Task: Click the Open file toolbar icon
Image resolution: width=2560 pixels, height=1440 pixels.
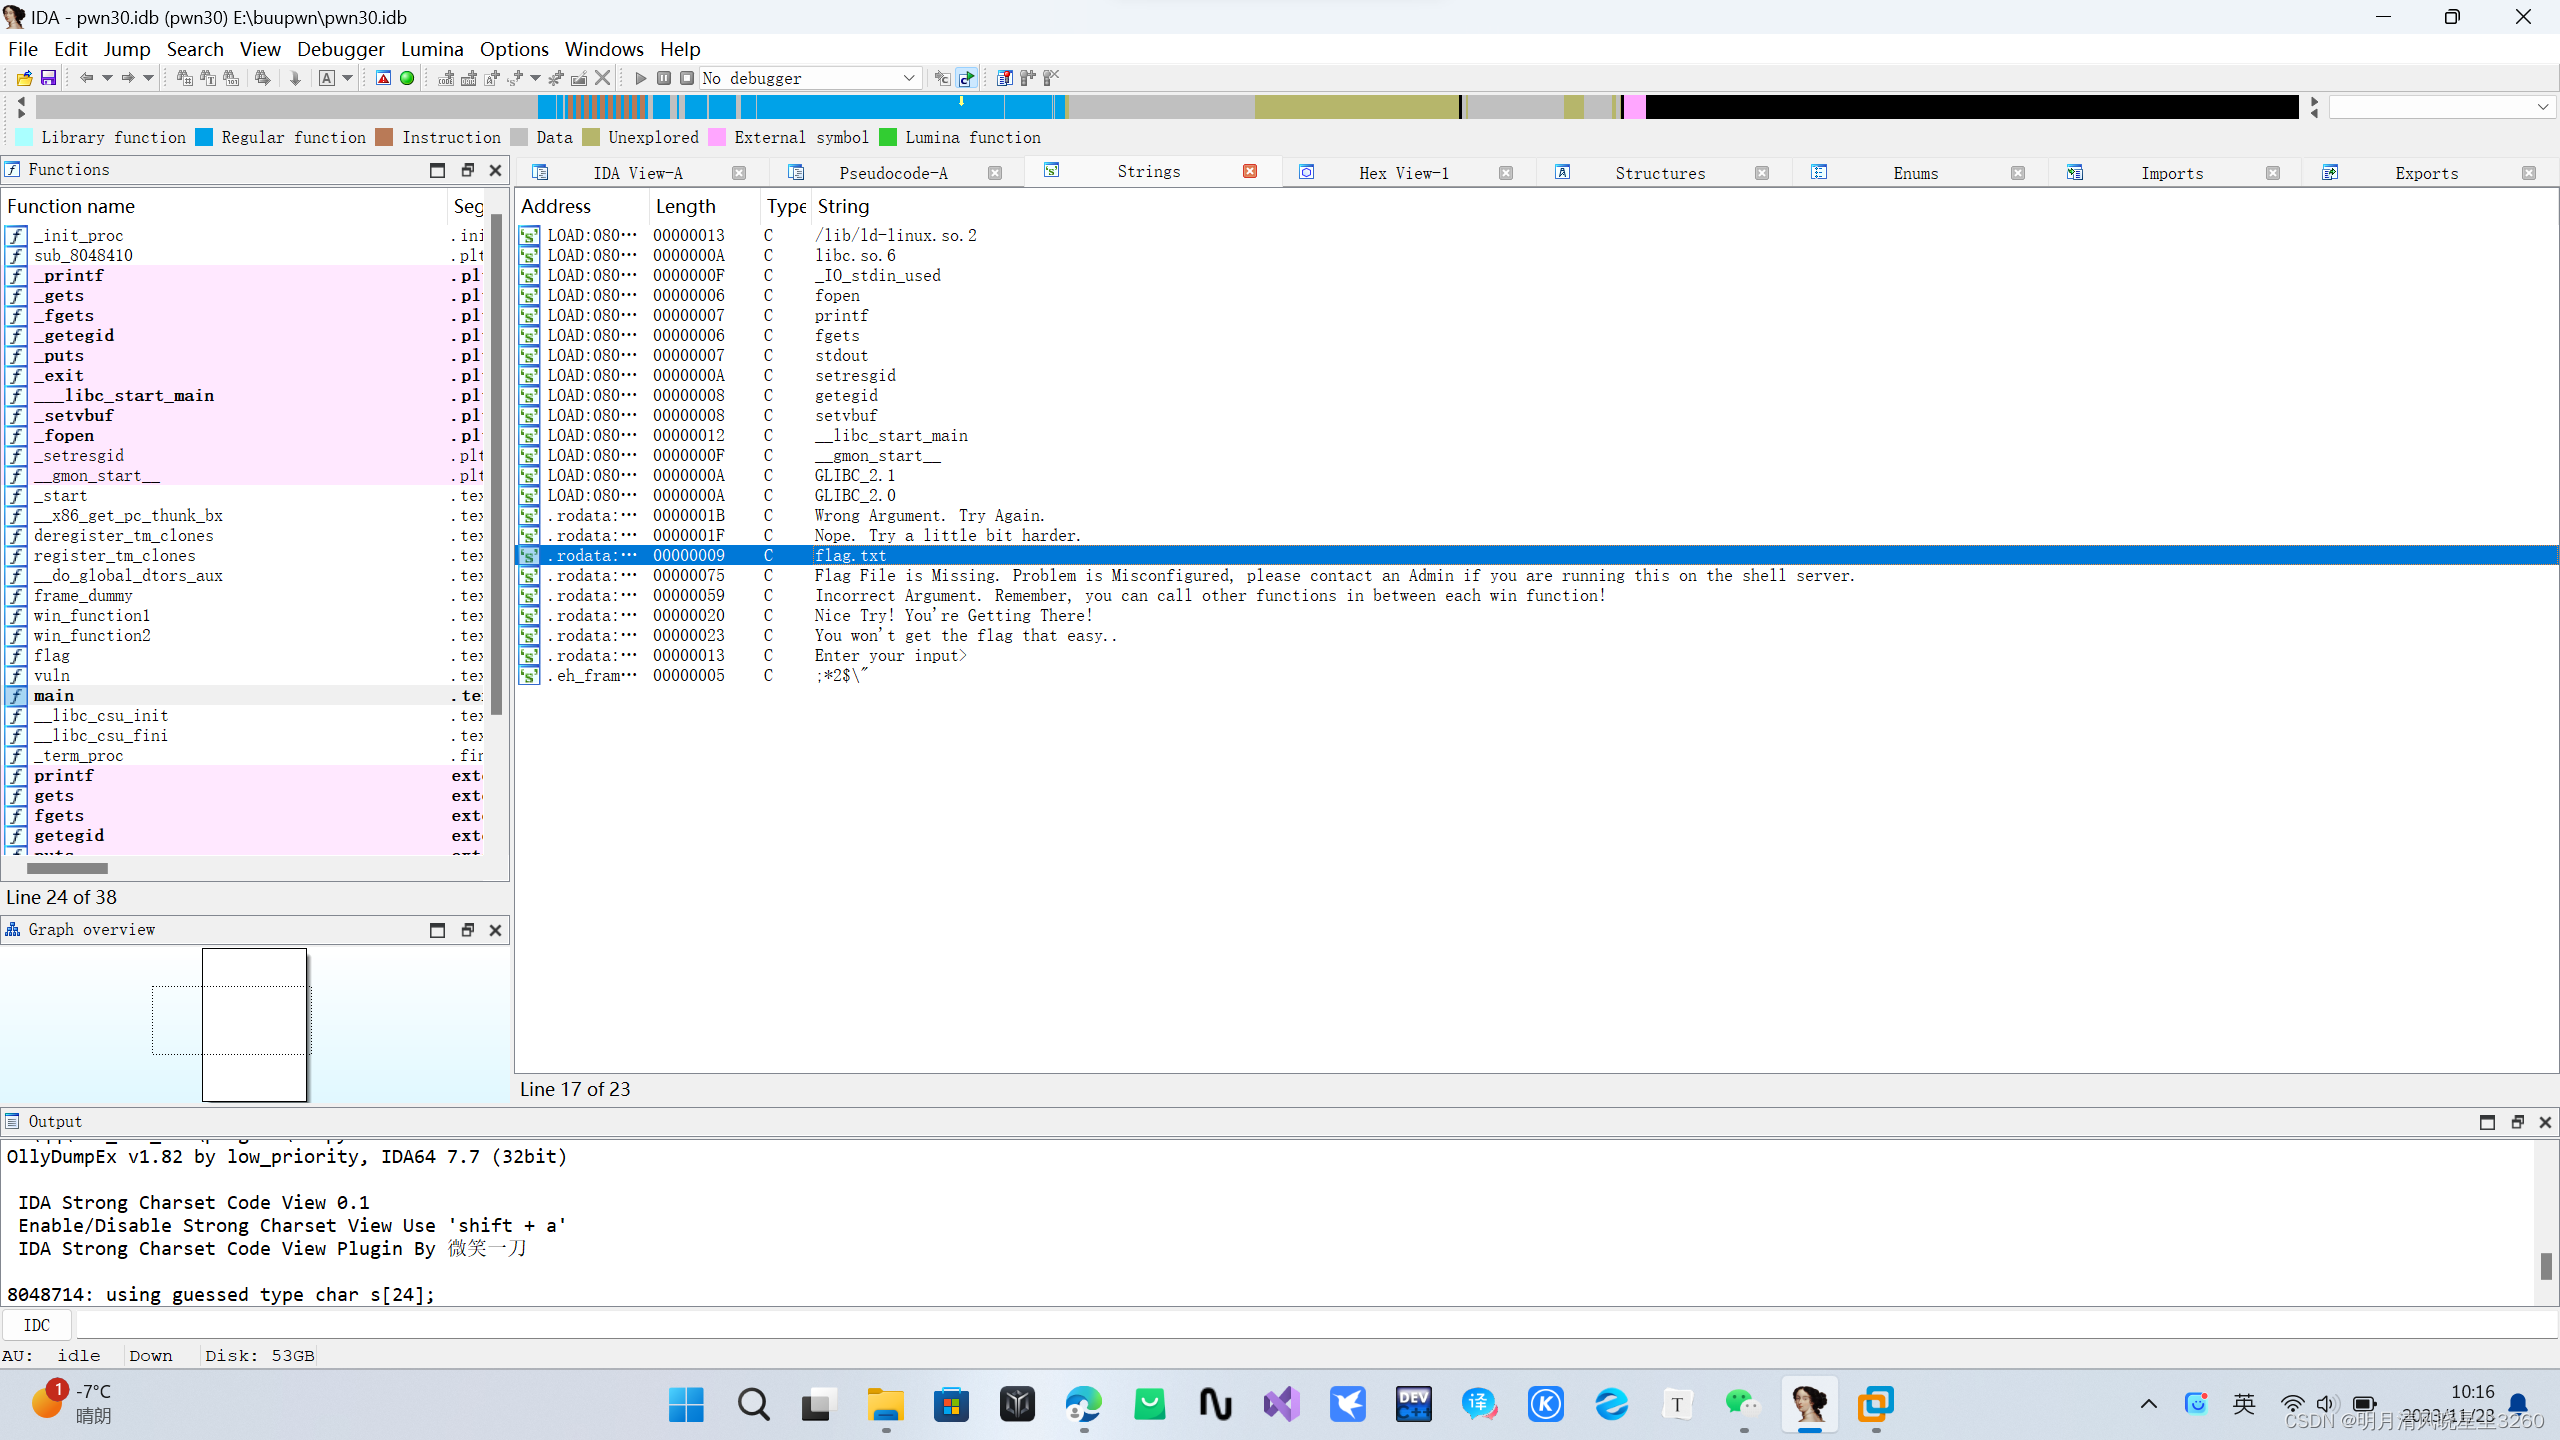Action: pyautogui.click(x=24, y=78)
